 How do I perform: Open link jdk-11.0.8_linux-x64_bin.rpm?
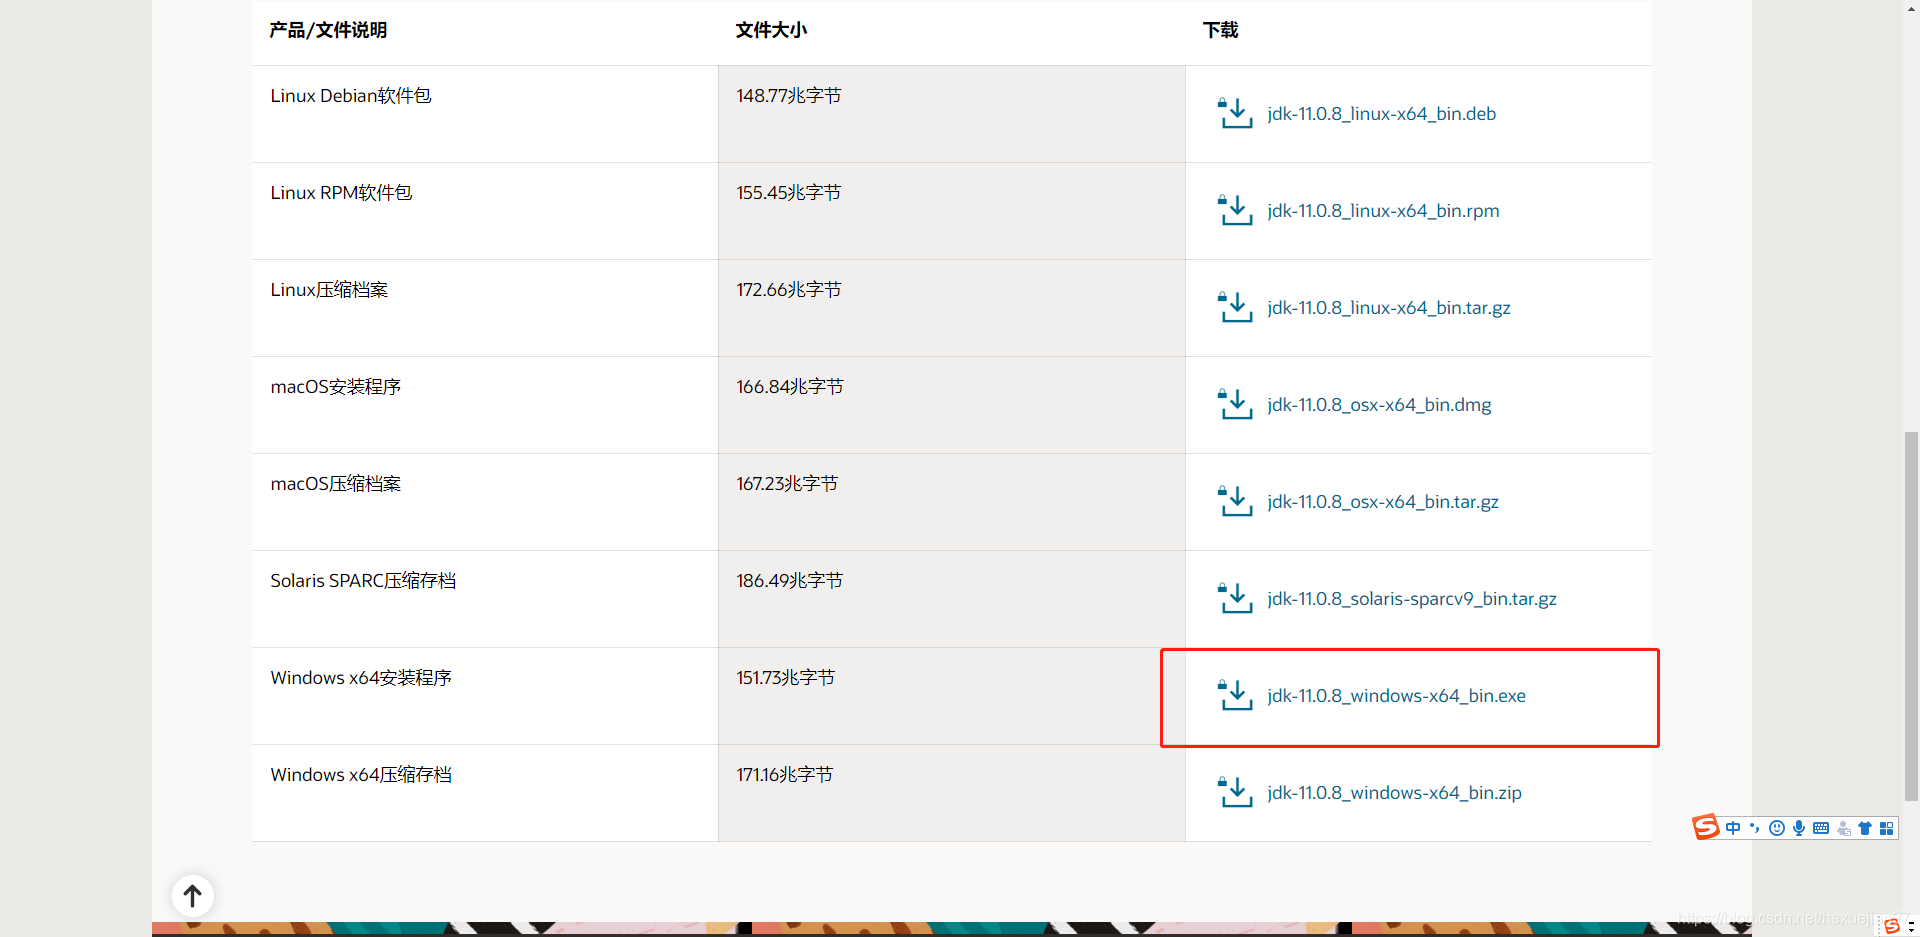pyautogui.click(x=1383, y=211)
